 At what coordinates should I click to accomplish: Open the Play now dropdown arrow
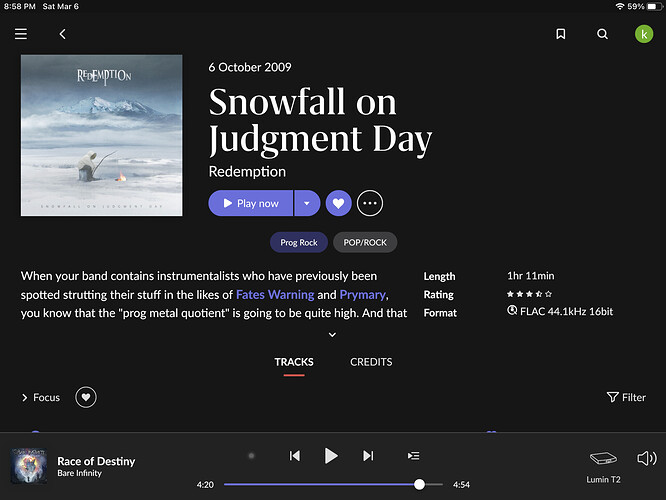(307, 203)
